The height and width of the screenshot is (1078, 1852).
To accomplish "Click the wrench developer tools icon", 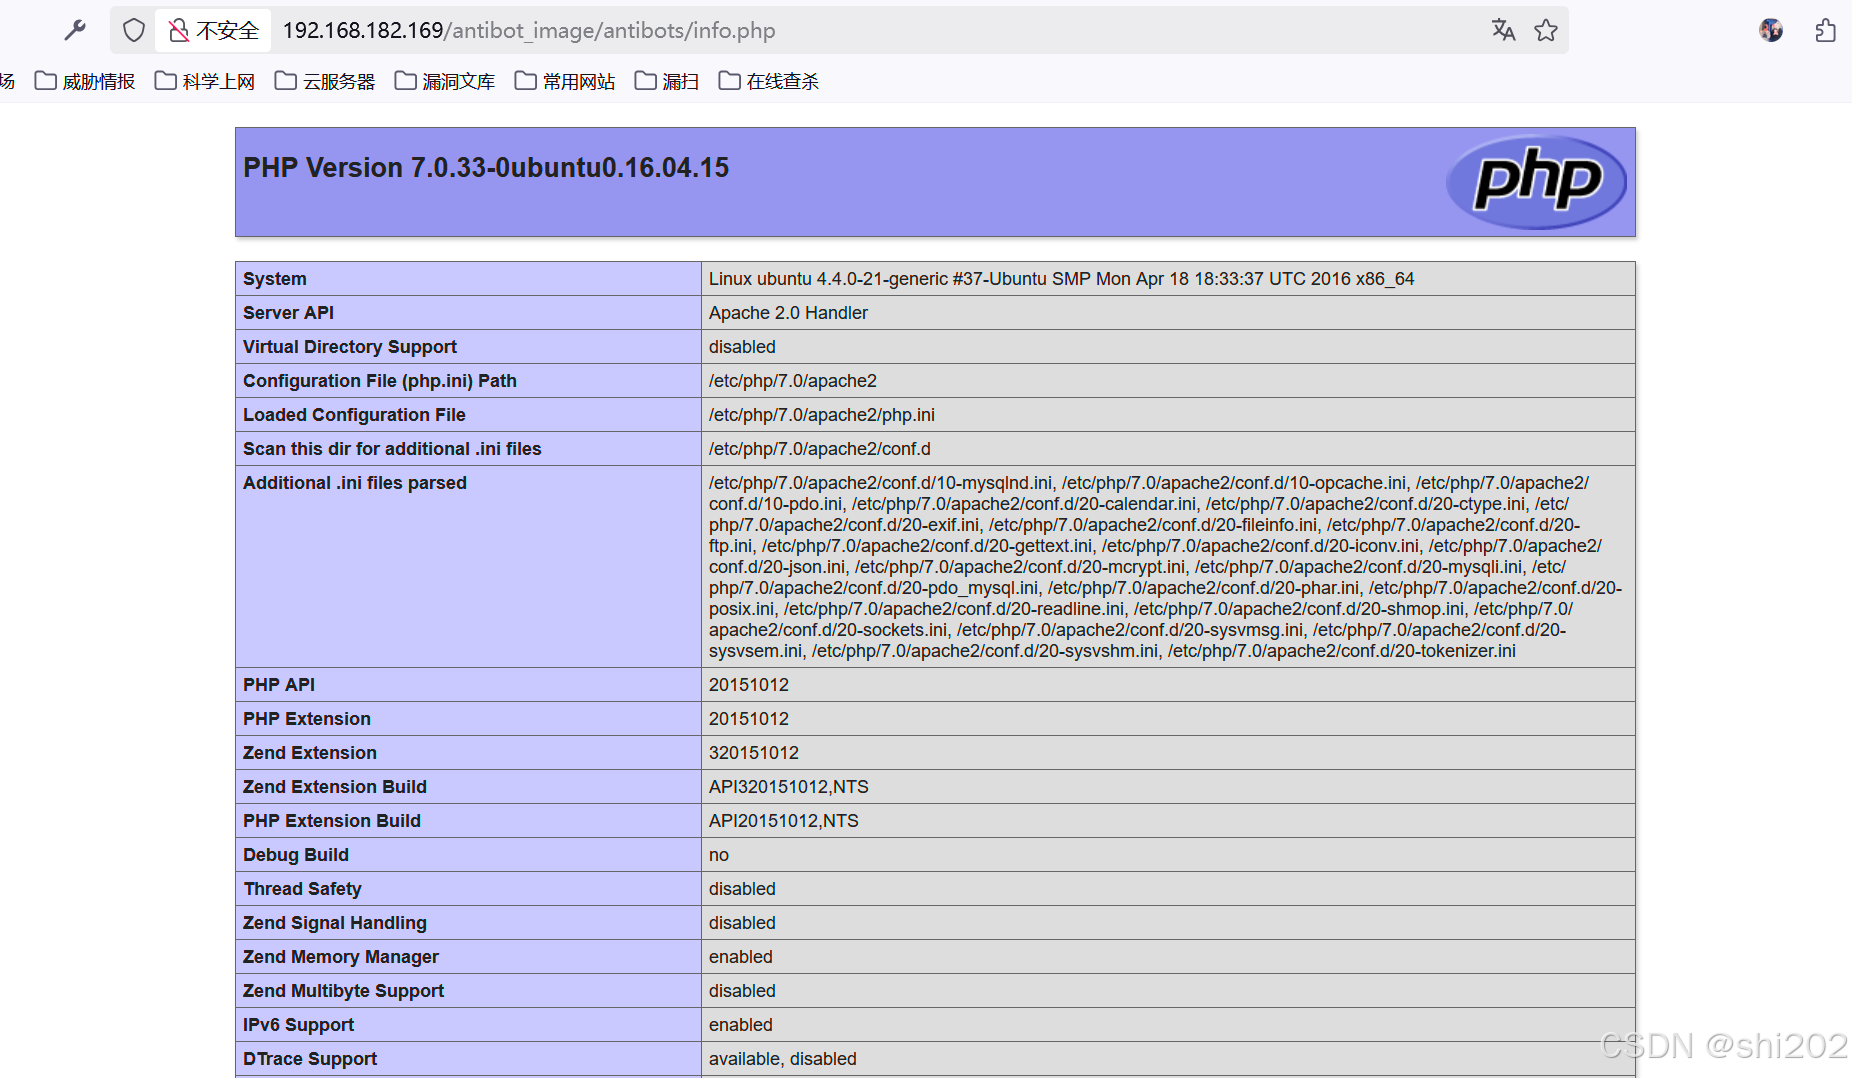I will pos(75,30).
